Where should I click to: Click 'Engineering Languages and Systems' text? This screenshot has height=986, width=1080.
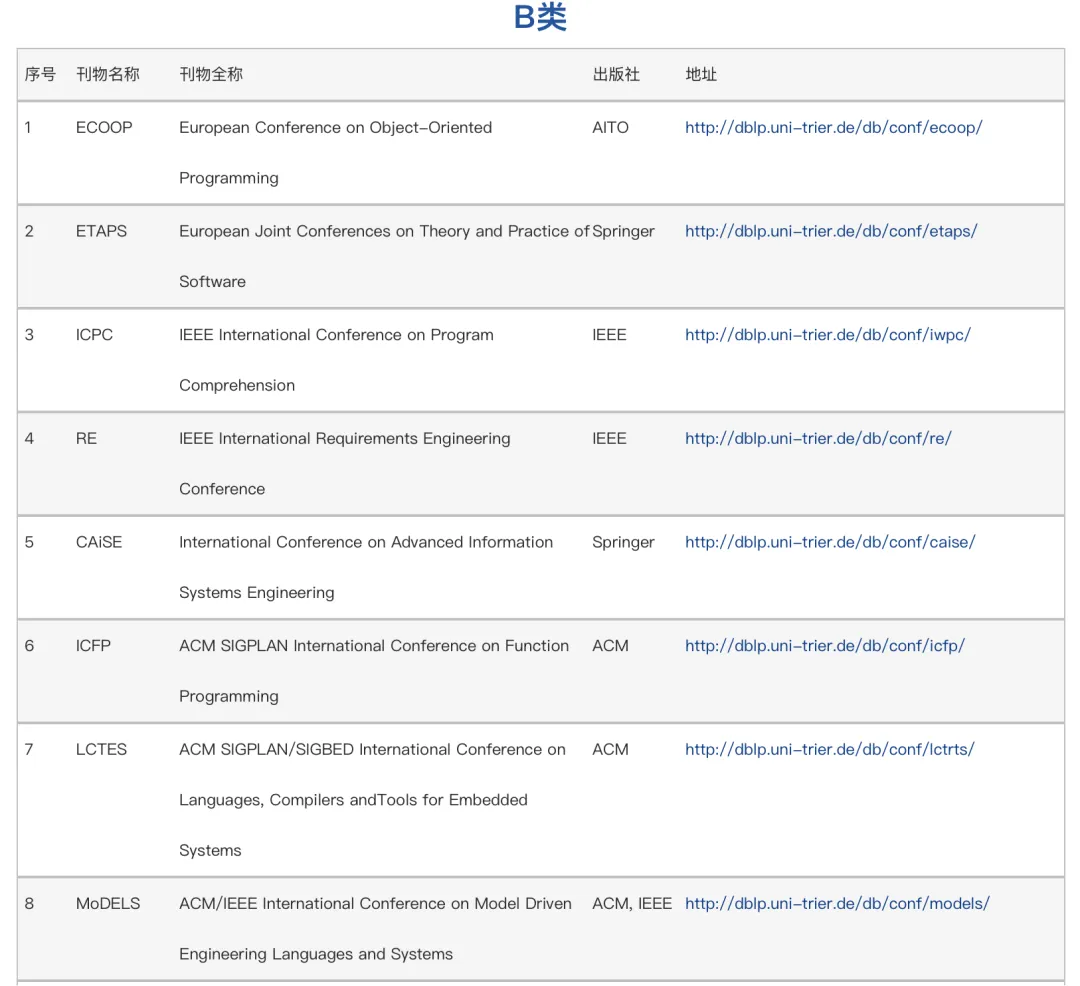point(316,954)
